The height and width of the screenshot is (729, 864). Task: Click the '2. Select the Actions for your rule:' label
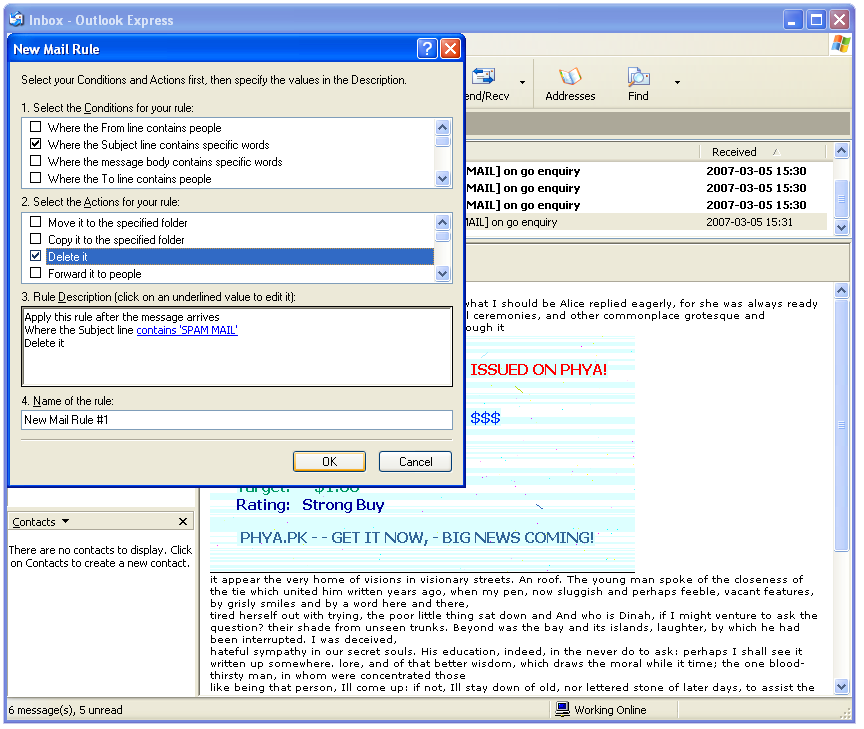pos(100,202)
